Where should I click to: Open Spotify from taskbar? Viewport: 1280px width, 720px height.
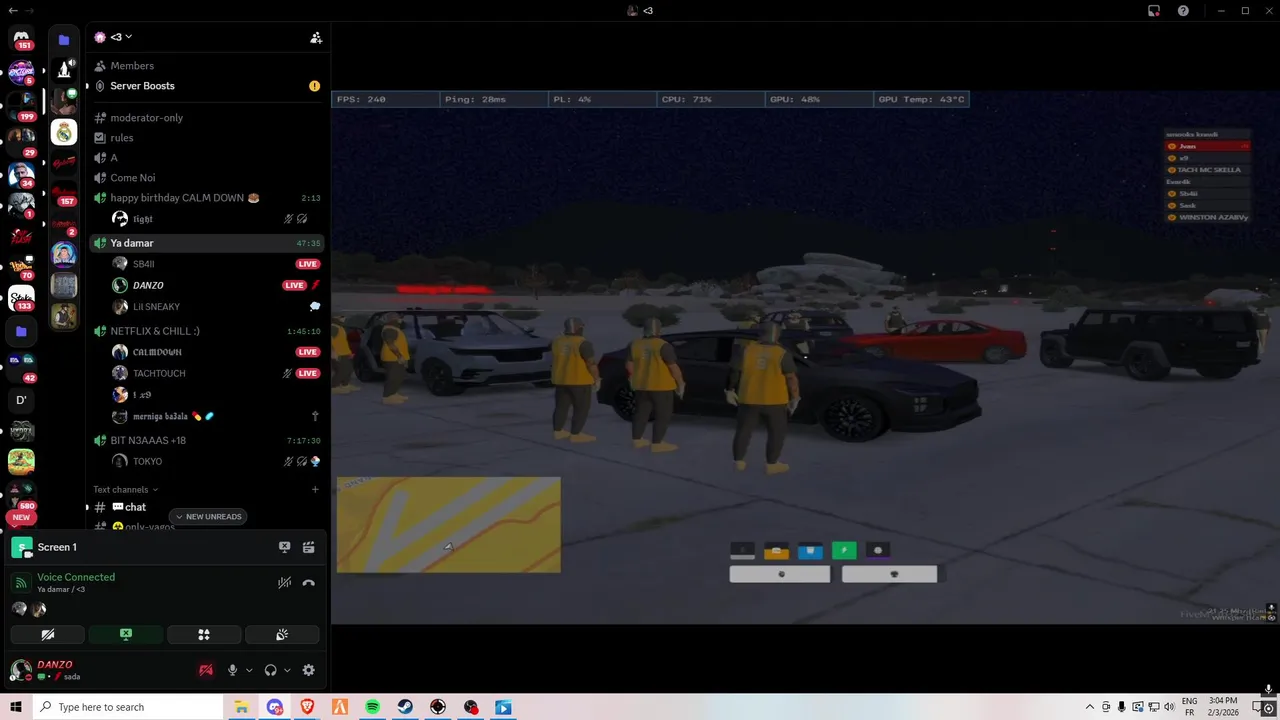coord(372,707)
